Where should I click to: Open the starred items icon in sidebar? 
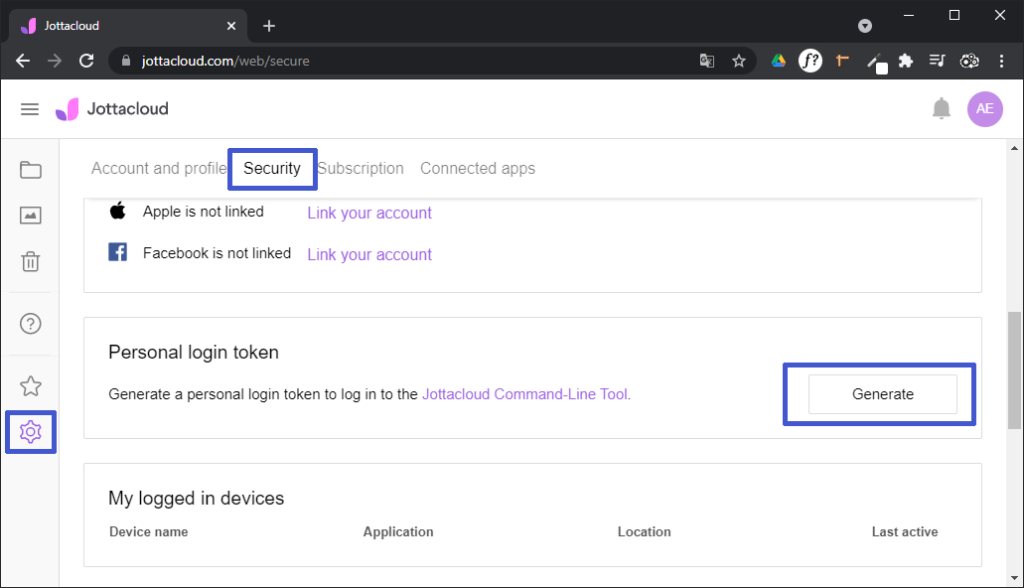[31, 386]
